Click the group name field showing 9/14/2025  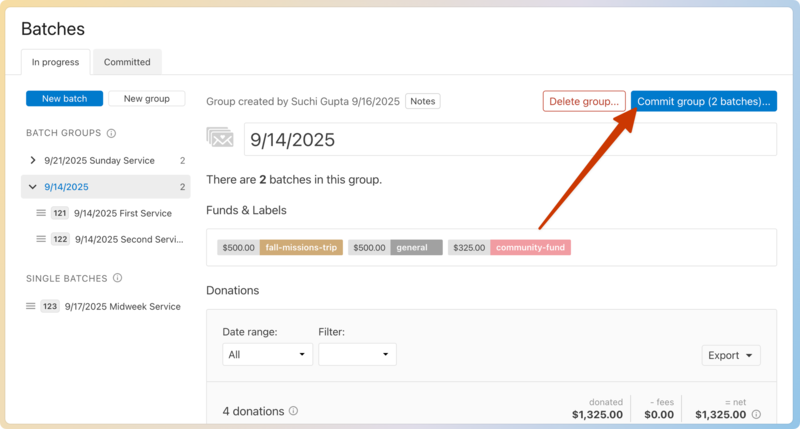tap(510, 140)
